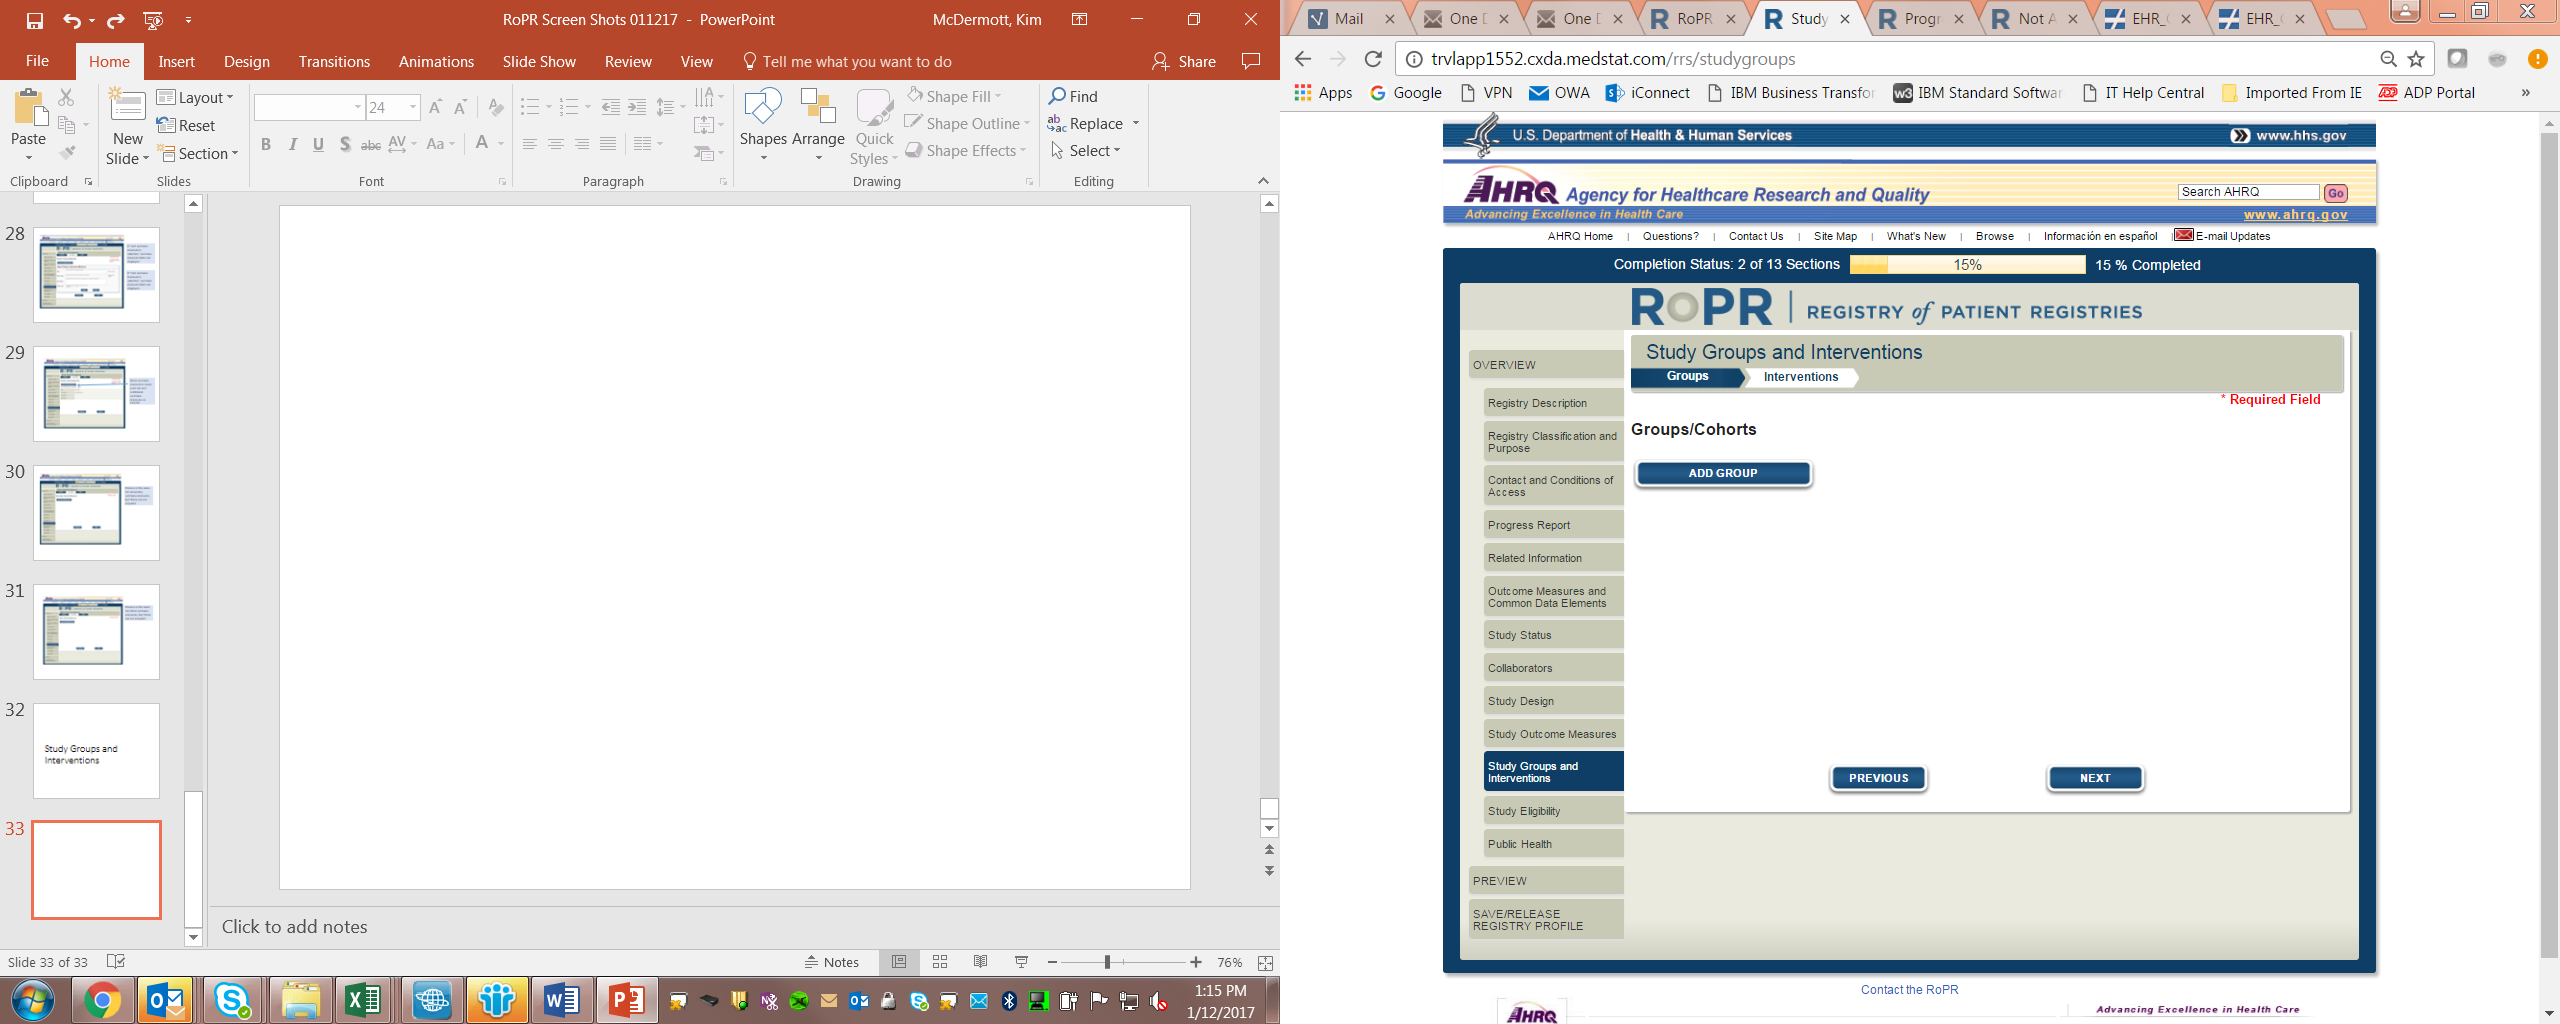Image resolution: width=2560 pixels, height=1024 pixels.
Task: Justify paragraph text
Action: (607, 144)
